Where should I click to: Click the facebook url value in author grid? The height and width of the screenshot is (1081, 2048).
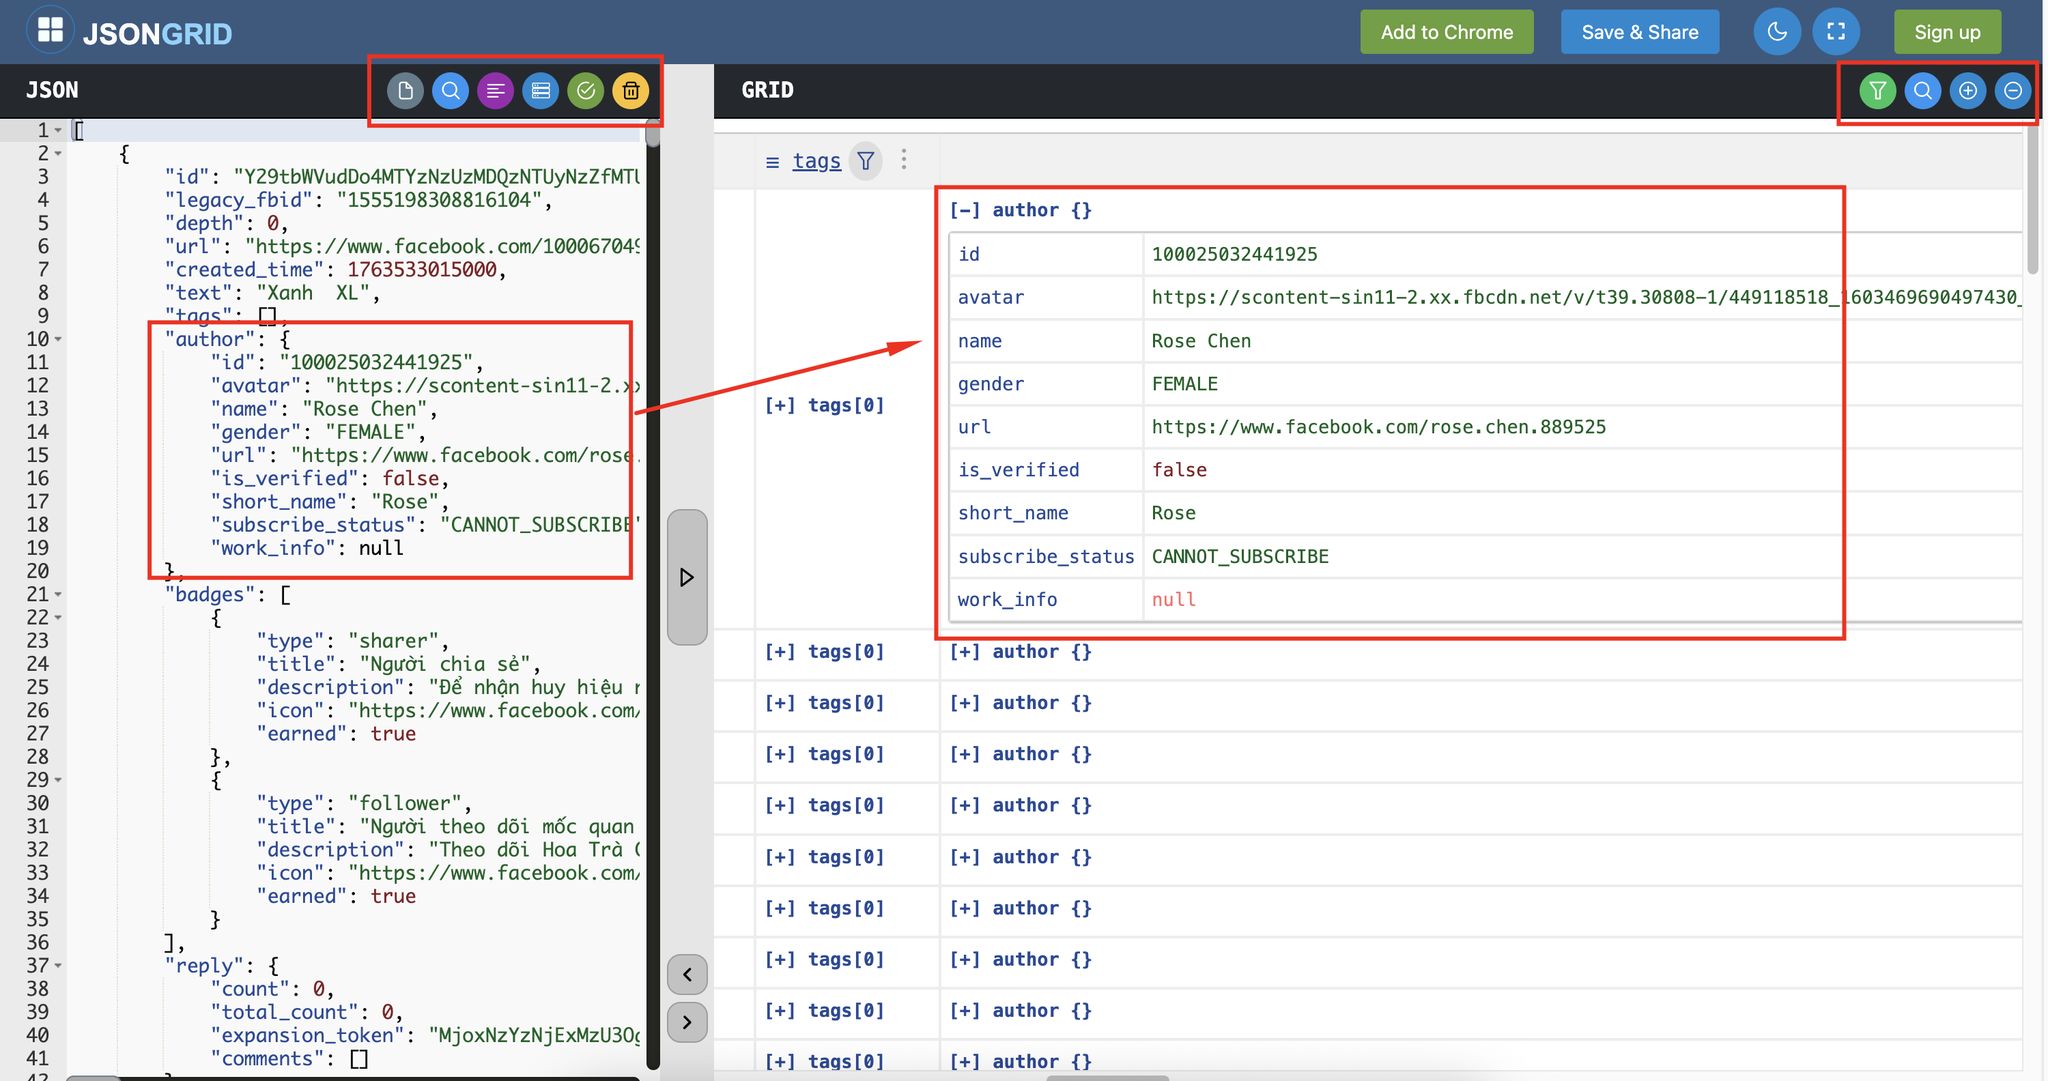[x=1378, y=427]
